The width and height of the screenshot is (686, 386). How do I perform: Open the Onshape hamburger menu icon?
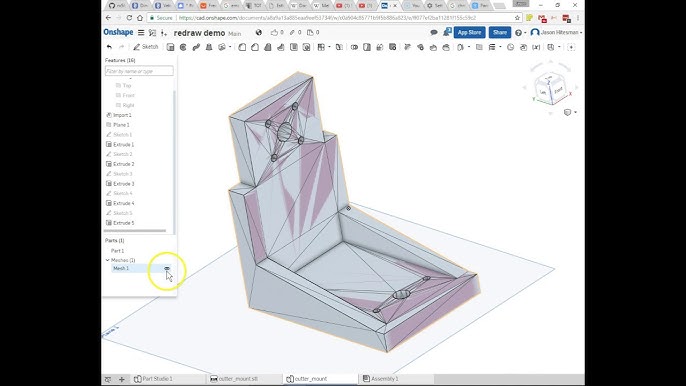pyautogui.click(x=141, y=32)
